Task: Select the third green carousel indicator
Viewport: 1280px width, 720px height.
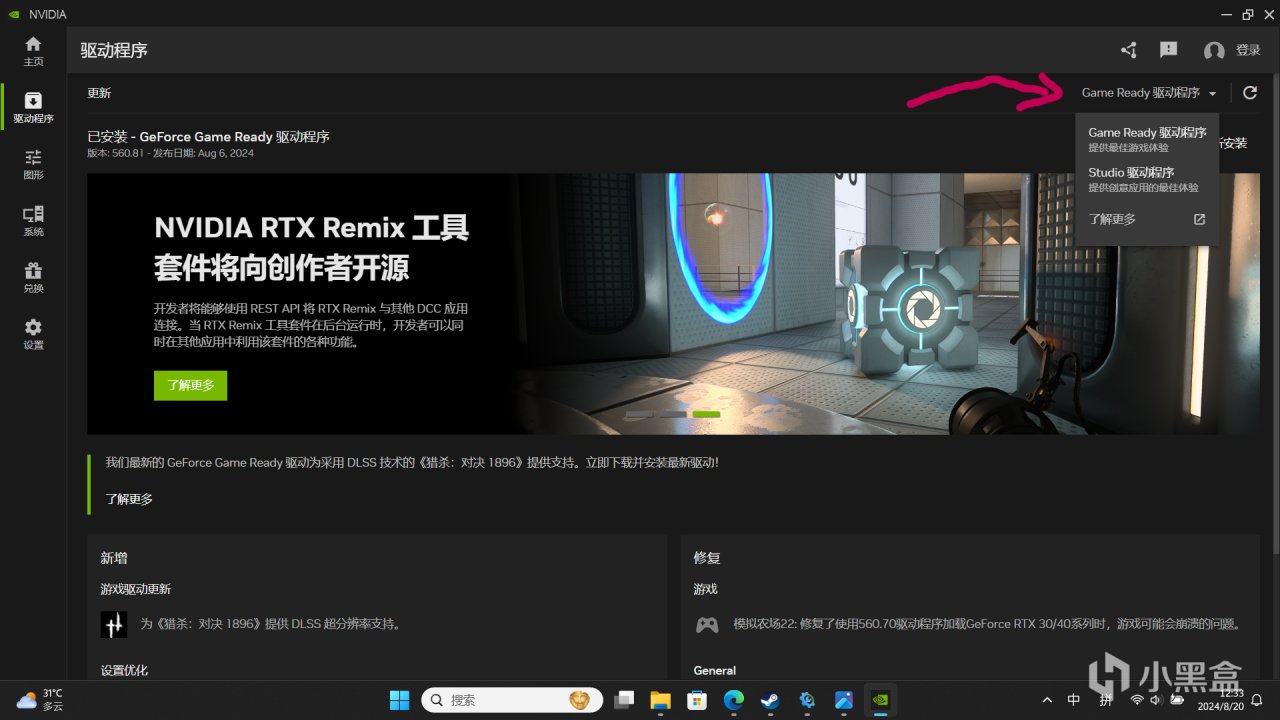Action: (x=706, y=414)
